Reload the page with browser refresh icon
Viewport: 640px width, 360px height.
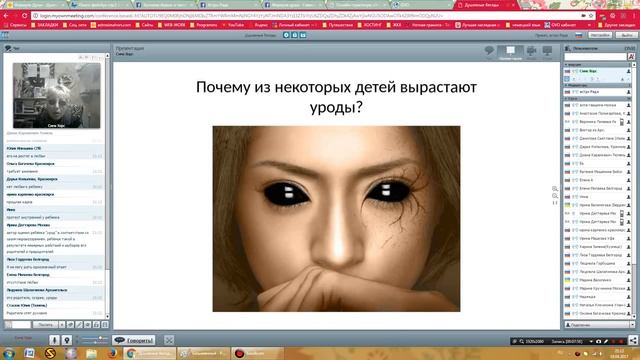coord(24,16)
